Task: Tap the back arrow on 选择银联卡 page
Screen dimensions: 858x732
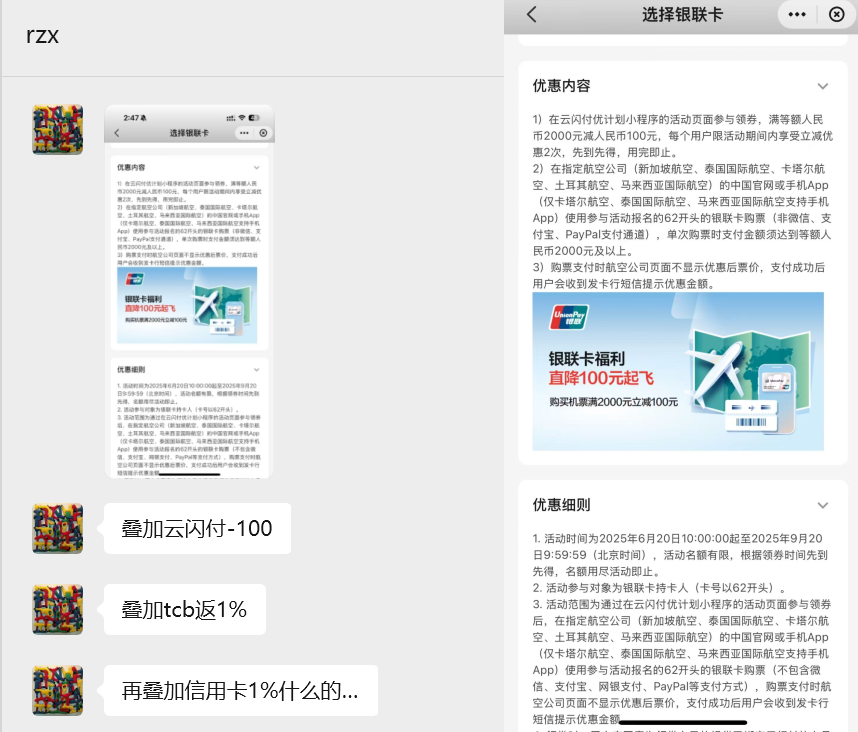Action: (x=530, y=15)
